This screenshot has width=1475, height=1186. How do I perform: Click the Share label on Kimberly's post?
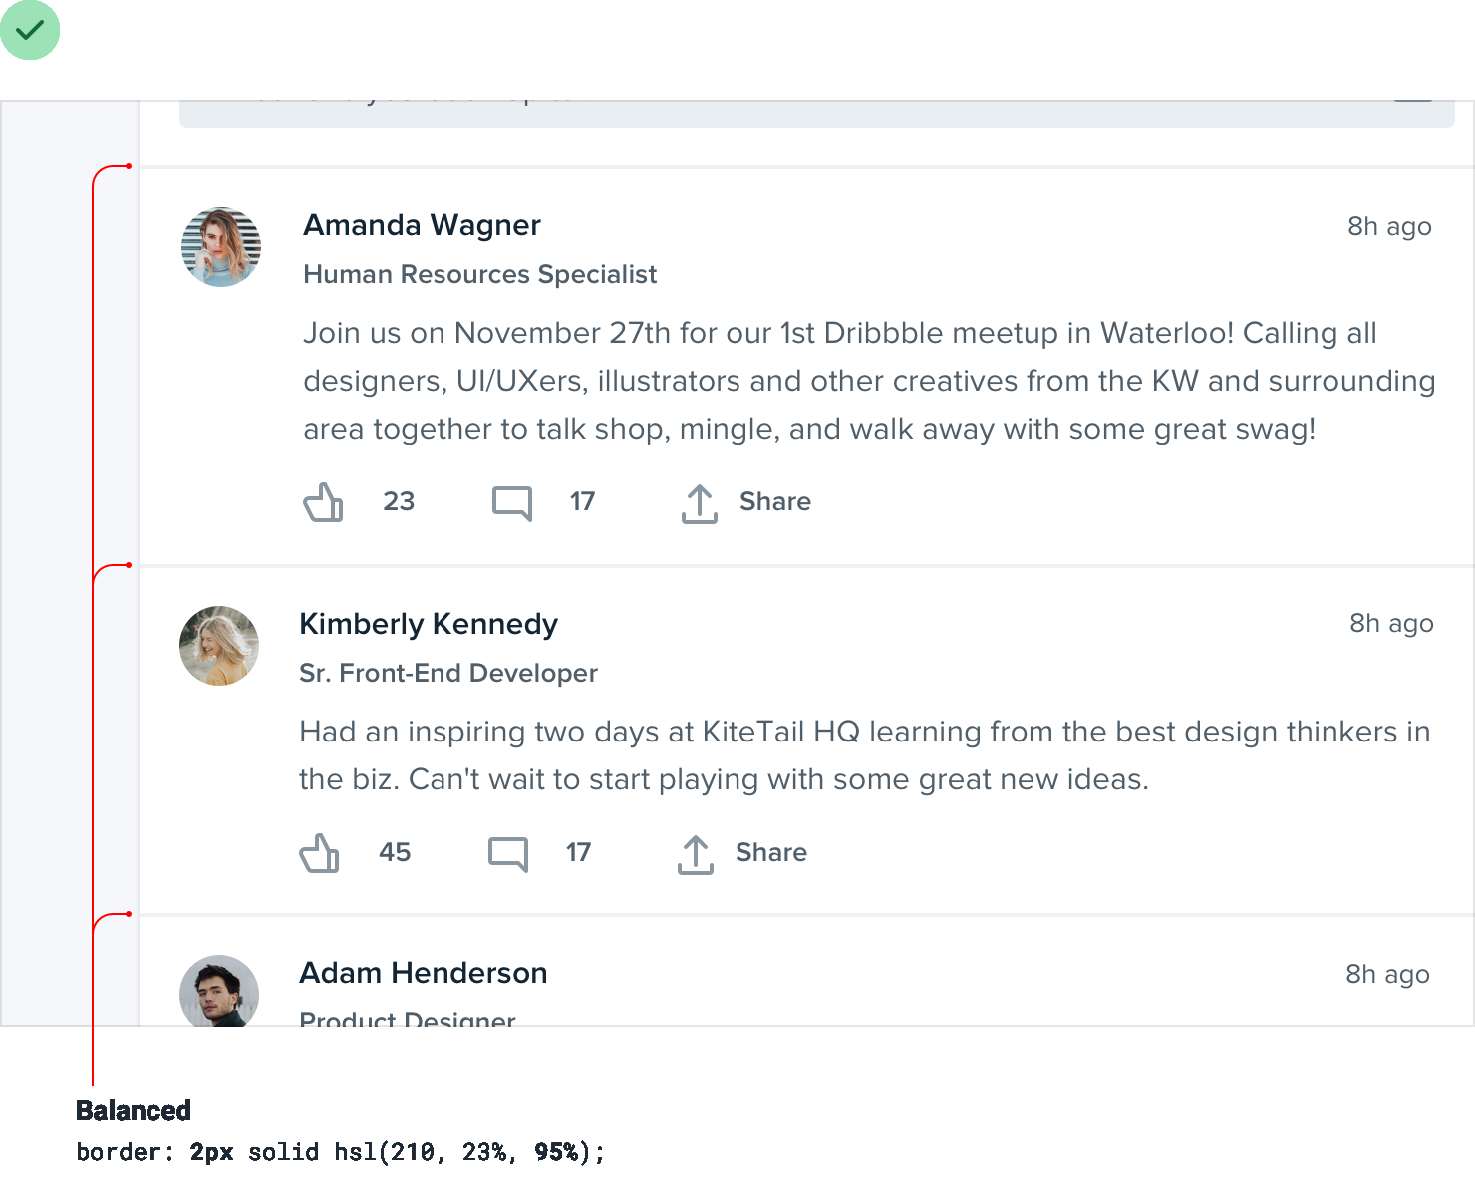tap(771, 852)
